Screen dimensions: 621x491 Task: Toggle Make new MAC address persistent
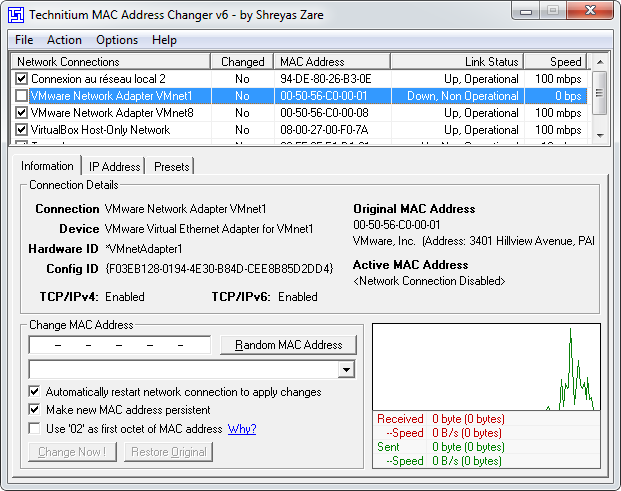click(x=35, y=410)
